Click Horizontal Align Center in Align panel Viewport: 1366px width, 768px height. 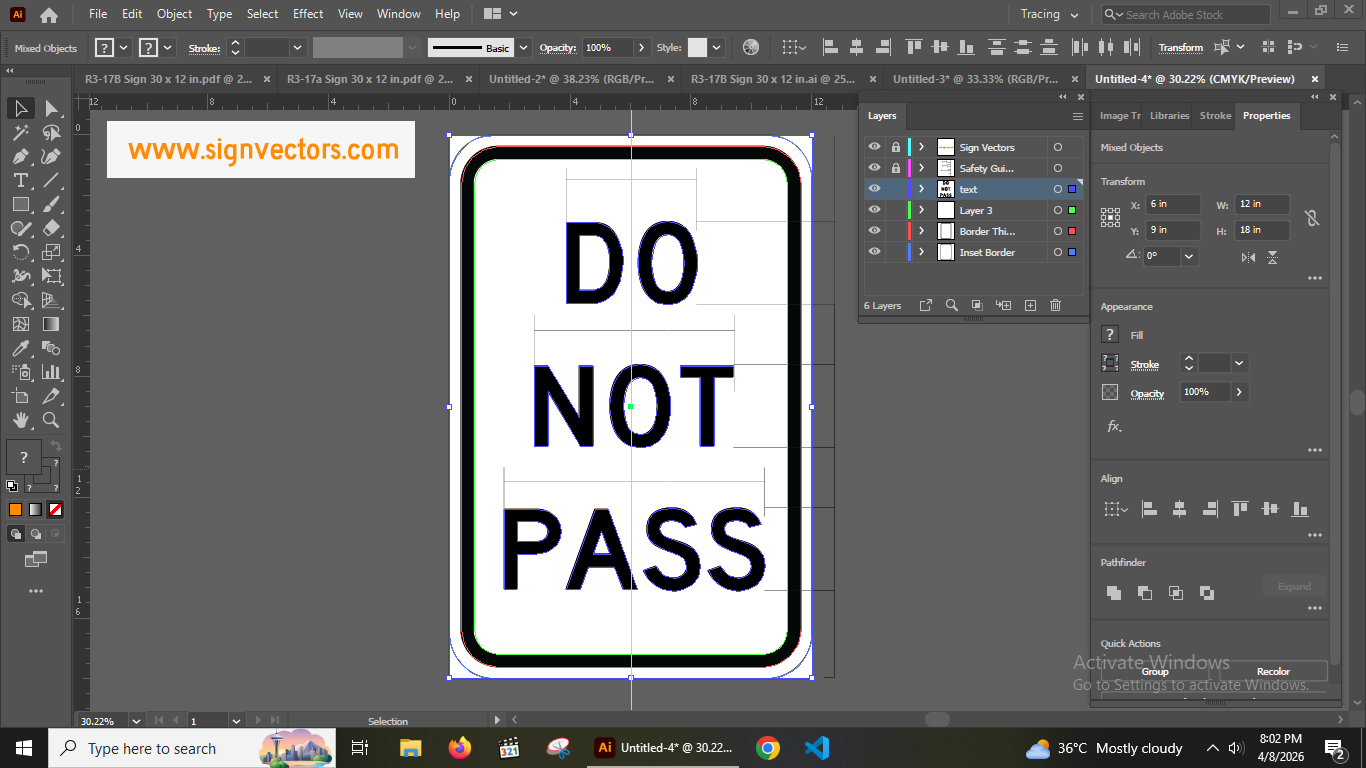click(1180, 508)
